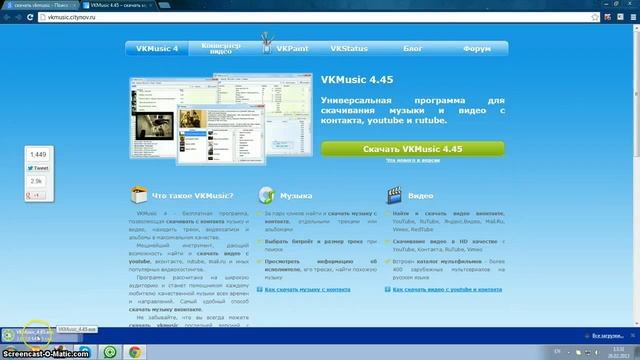
Task: Click the VKMusic download item in download bar
Action: click(41, 336)
